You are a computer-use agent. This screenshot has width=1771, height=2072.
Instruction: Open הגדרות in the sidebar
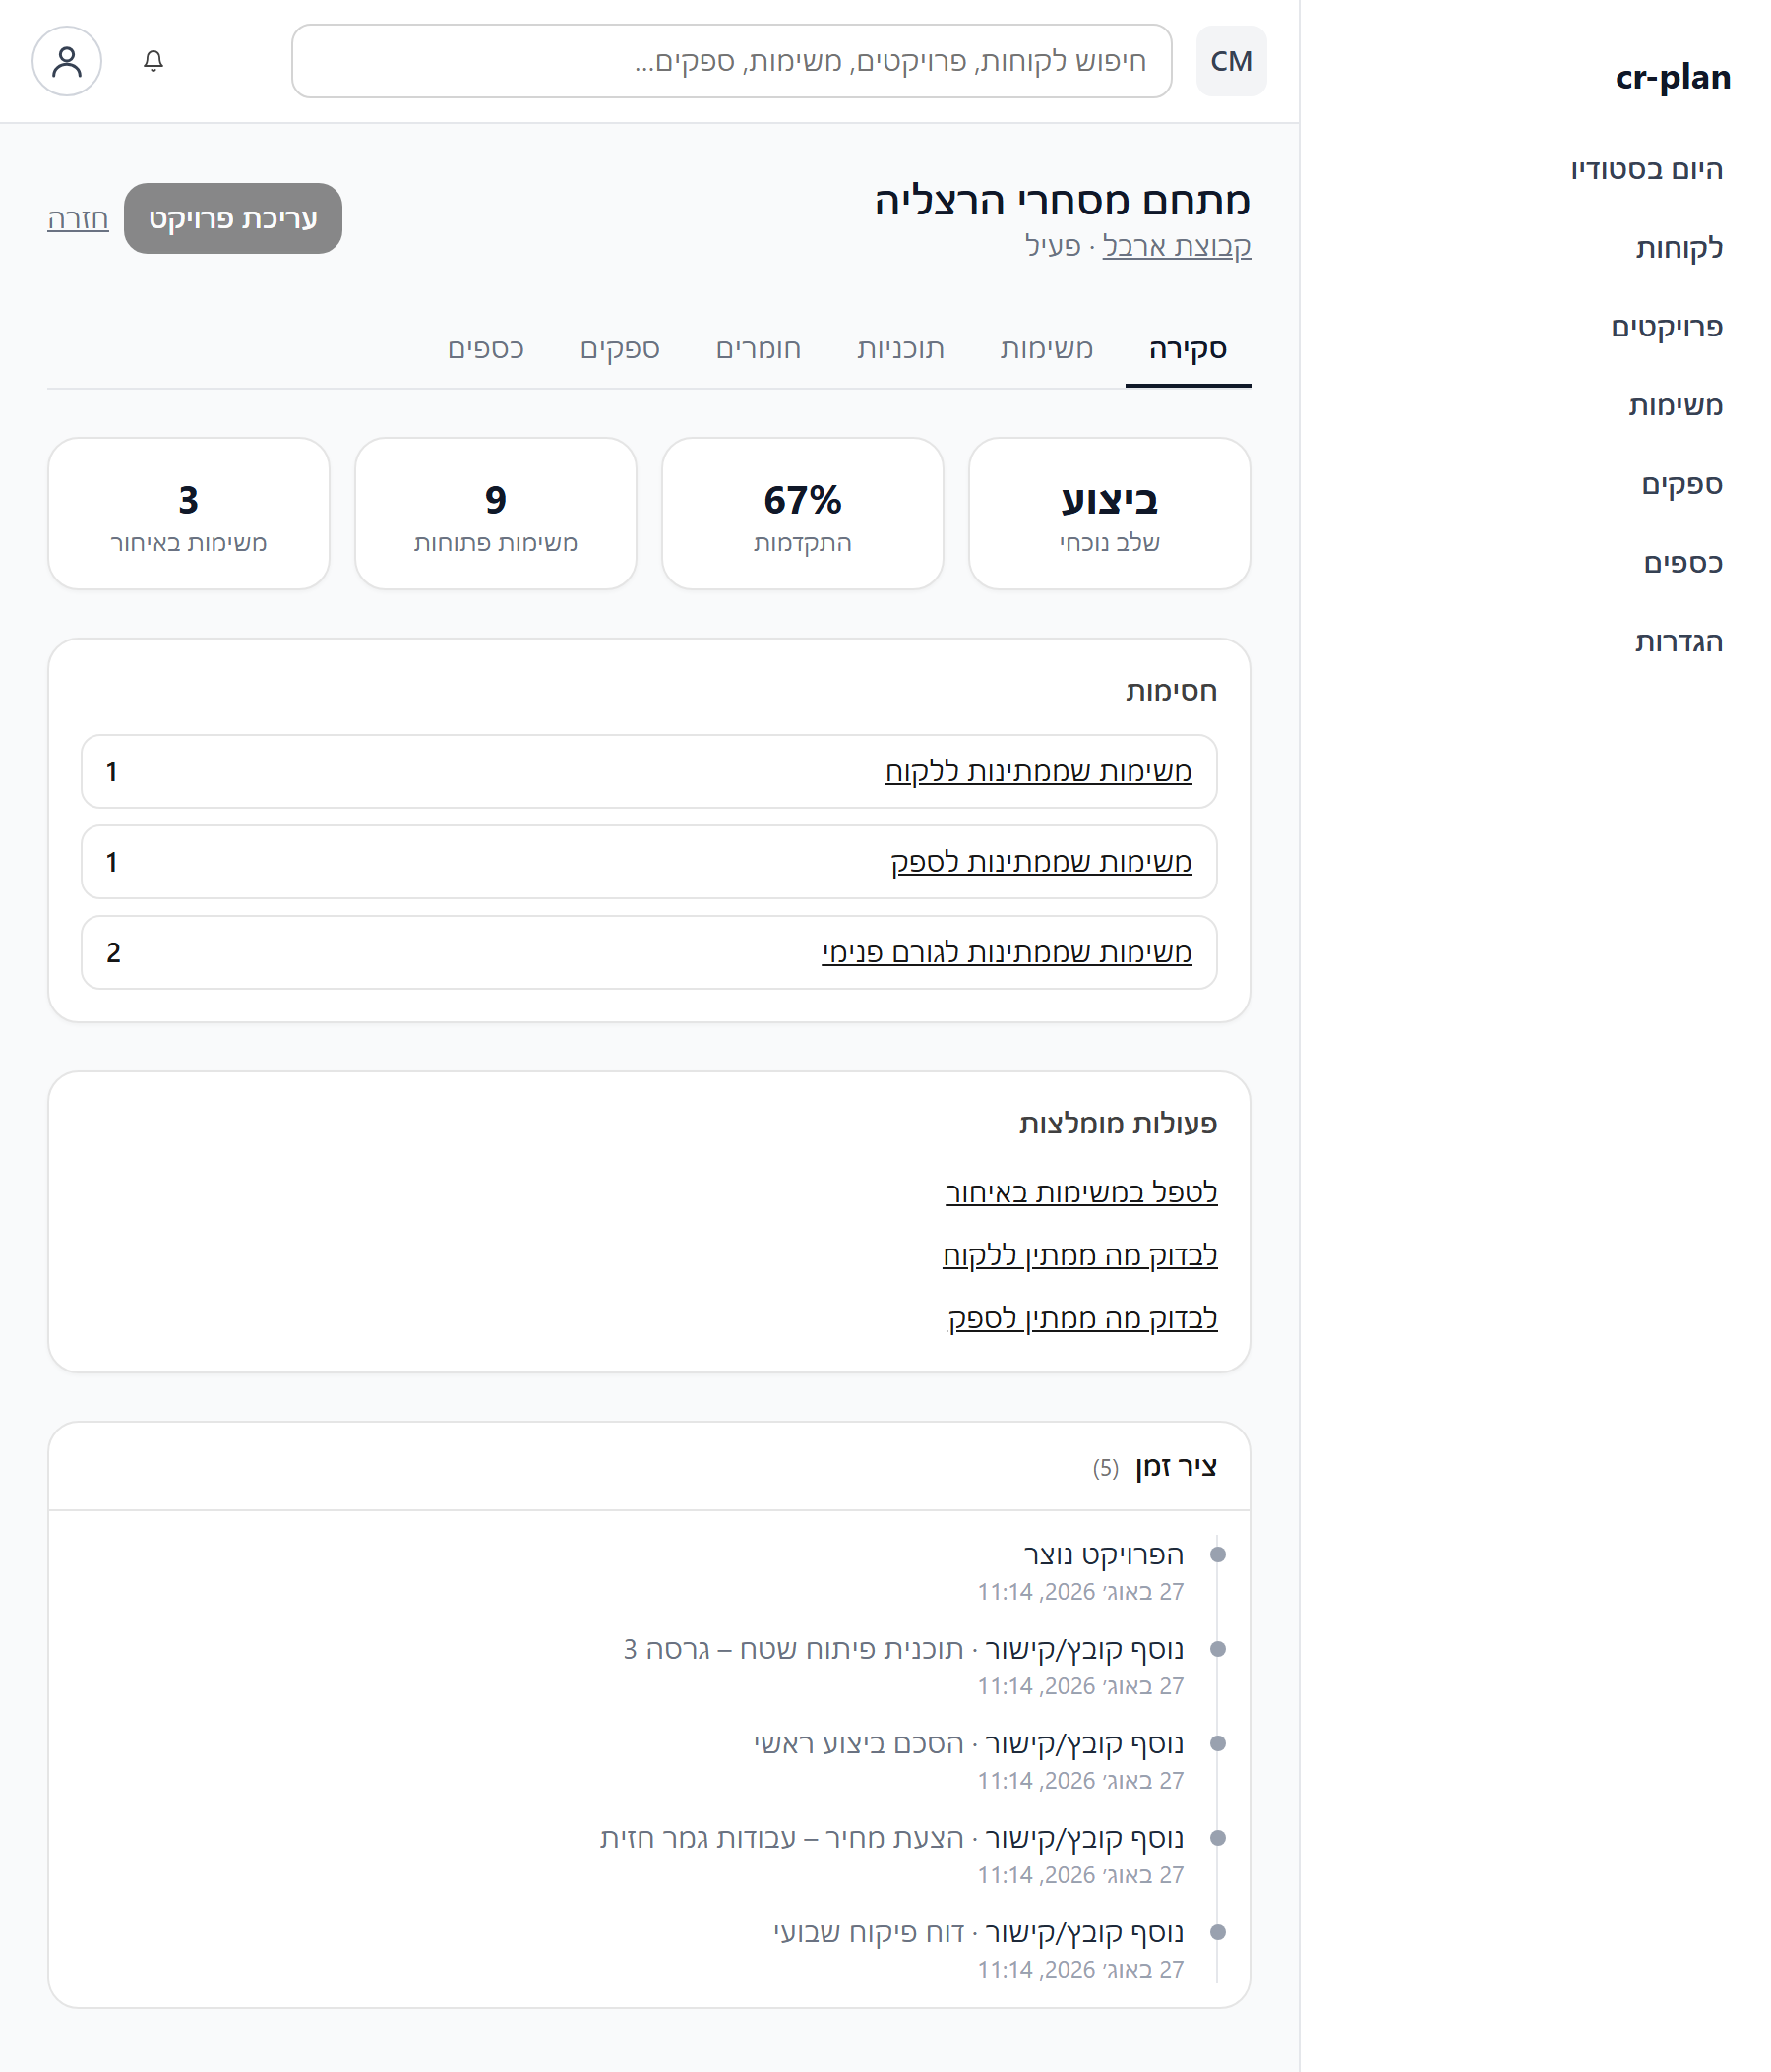point(1678,642)
